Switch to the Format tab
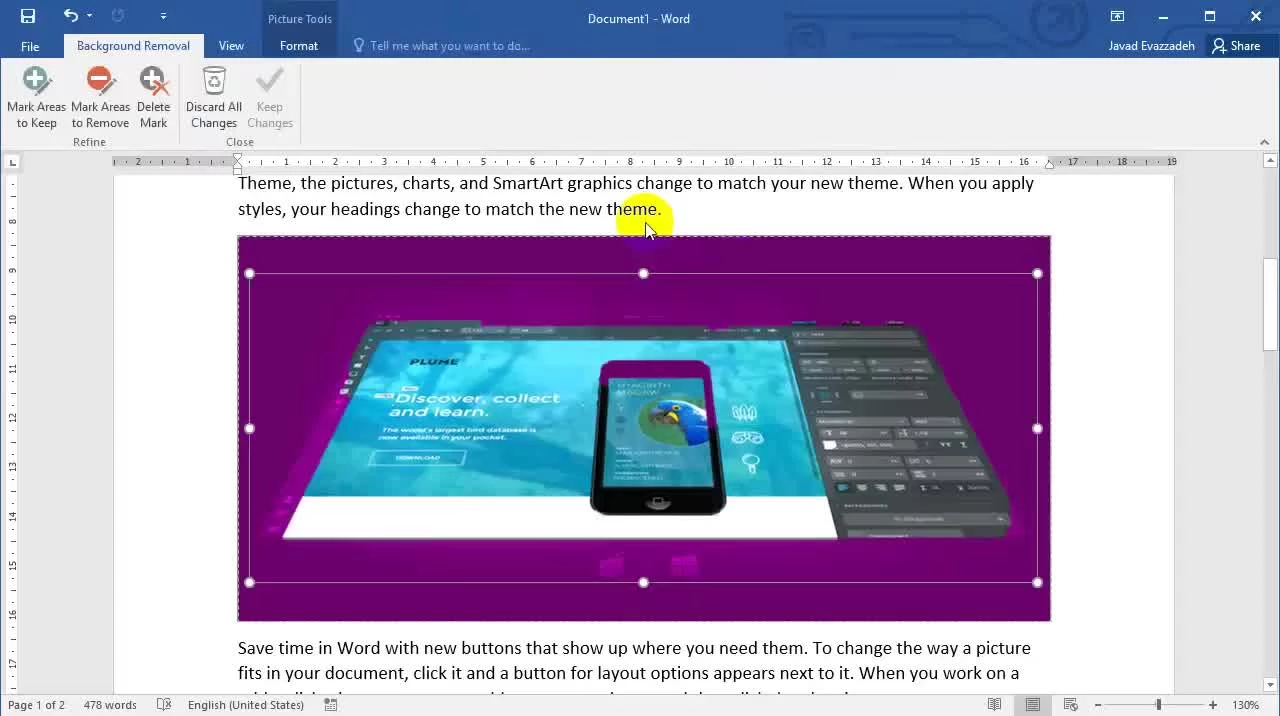This screenshot has height=716, width=1280. [x=298, y=46]
